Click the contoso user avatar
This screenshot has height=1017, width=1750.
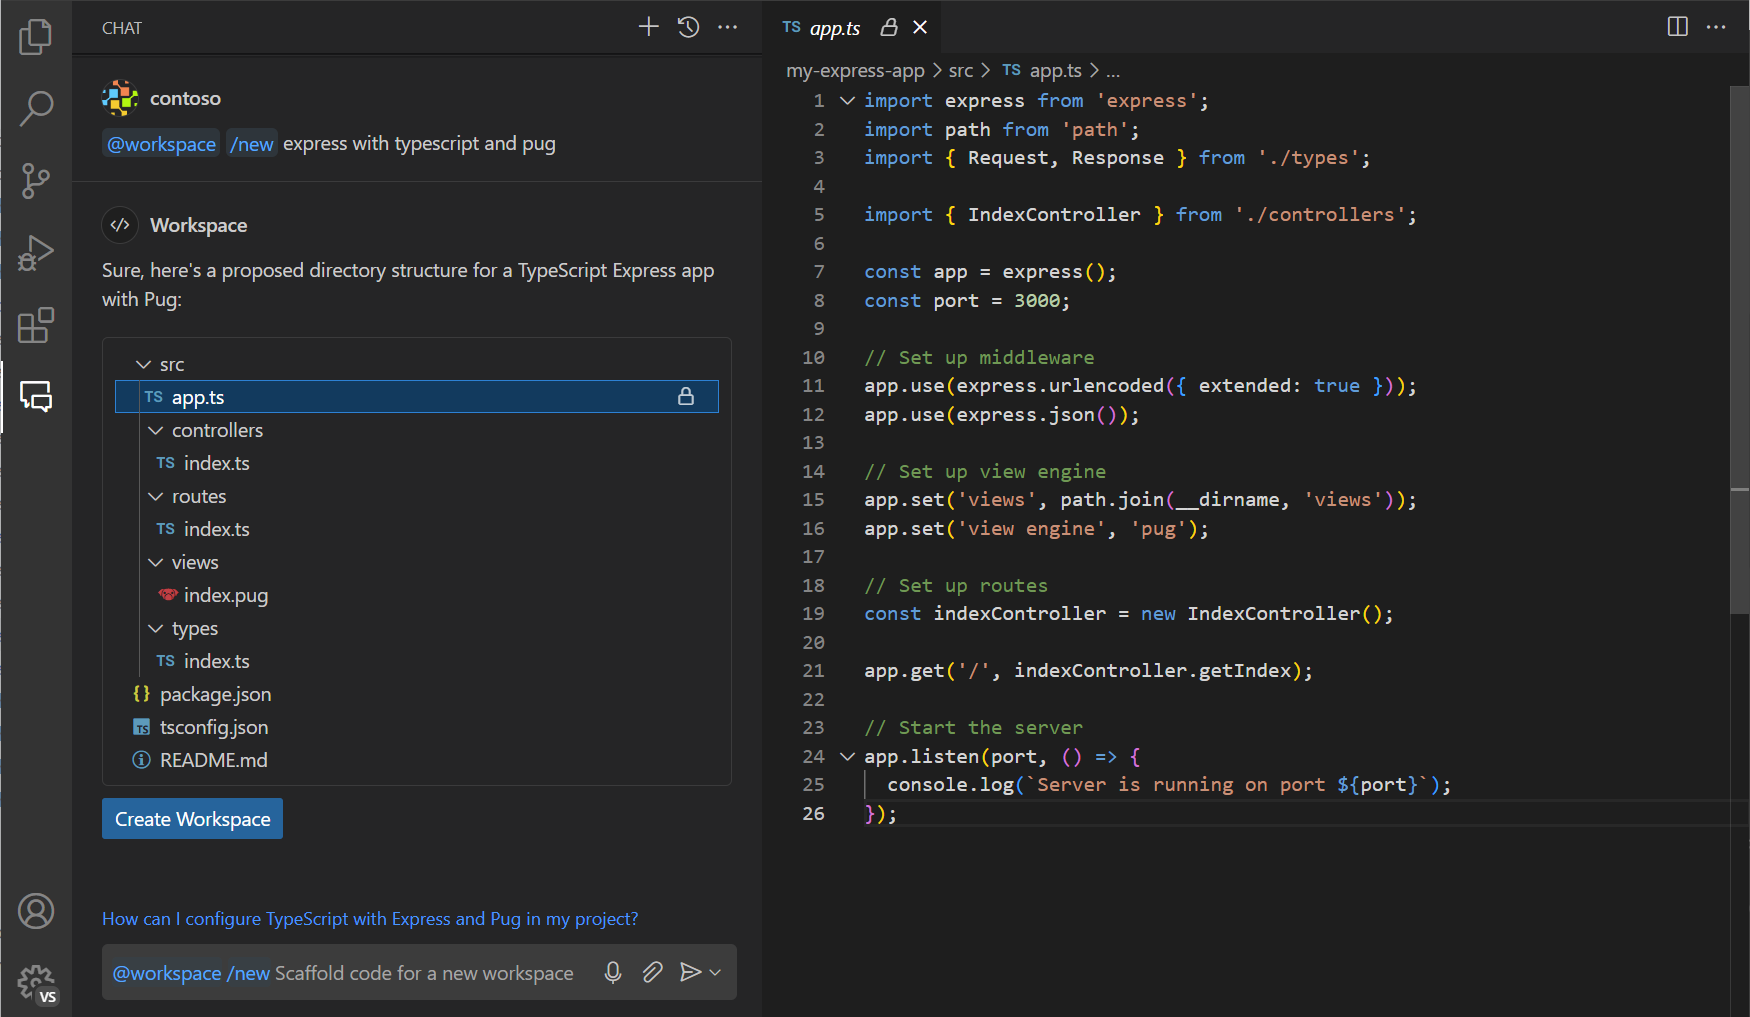point(120,98)
